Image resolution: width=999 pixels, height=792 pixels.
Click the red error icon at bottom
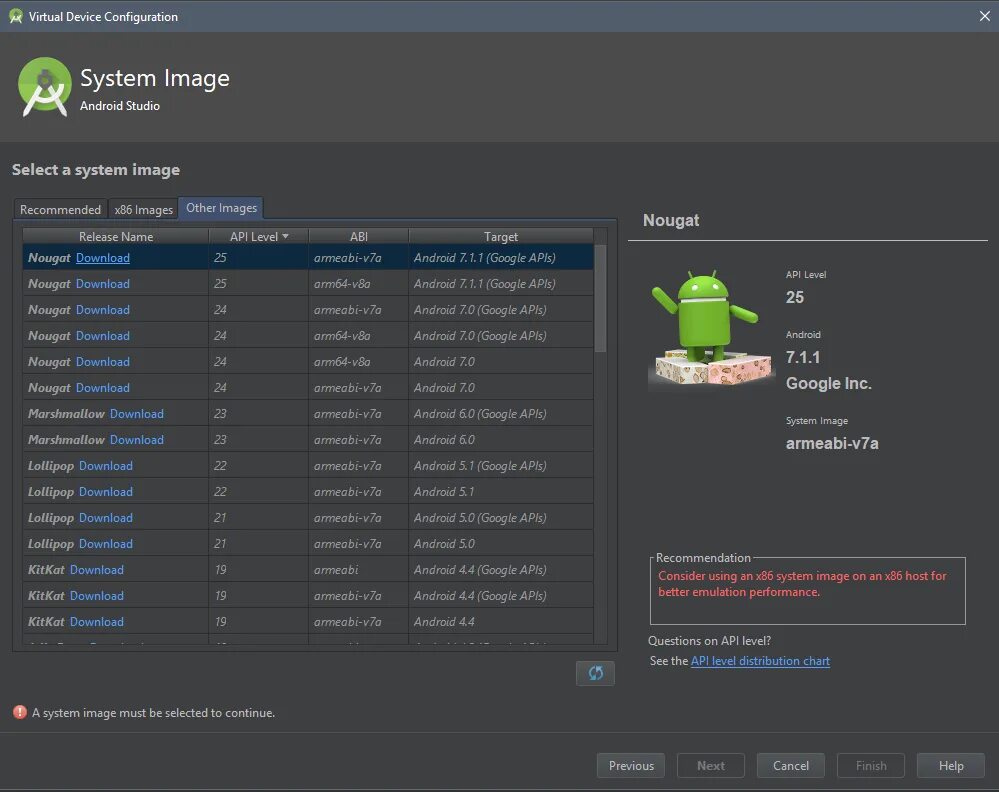pos(20,712)
